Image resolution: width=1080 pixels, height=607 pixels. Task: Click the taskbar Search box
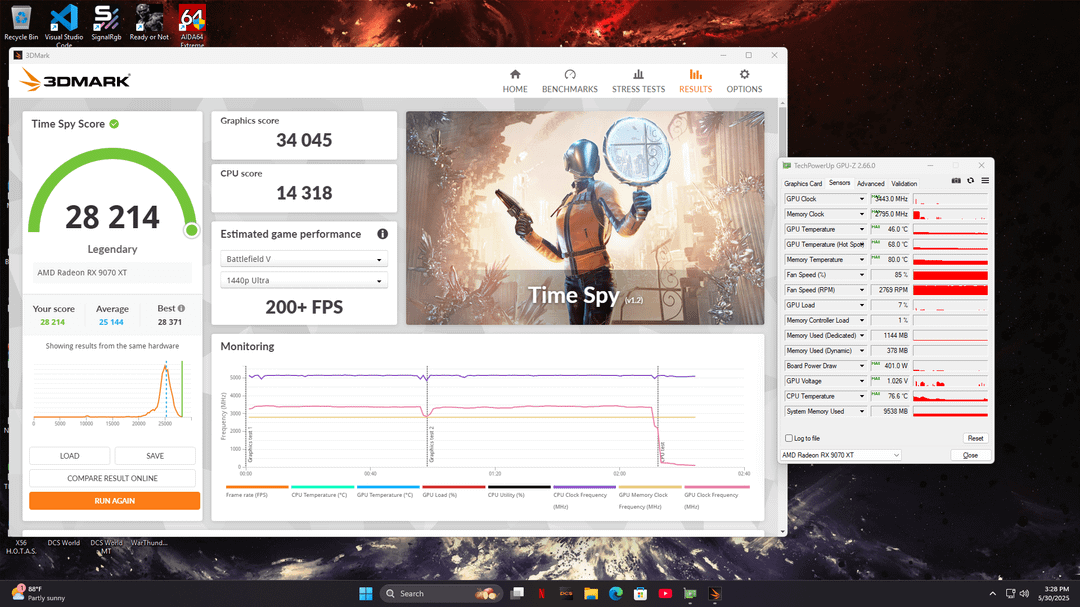[x=441, y=593]
